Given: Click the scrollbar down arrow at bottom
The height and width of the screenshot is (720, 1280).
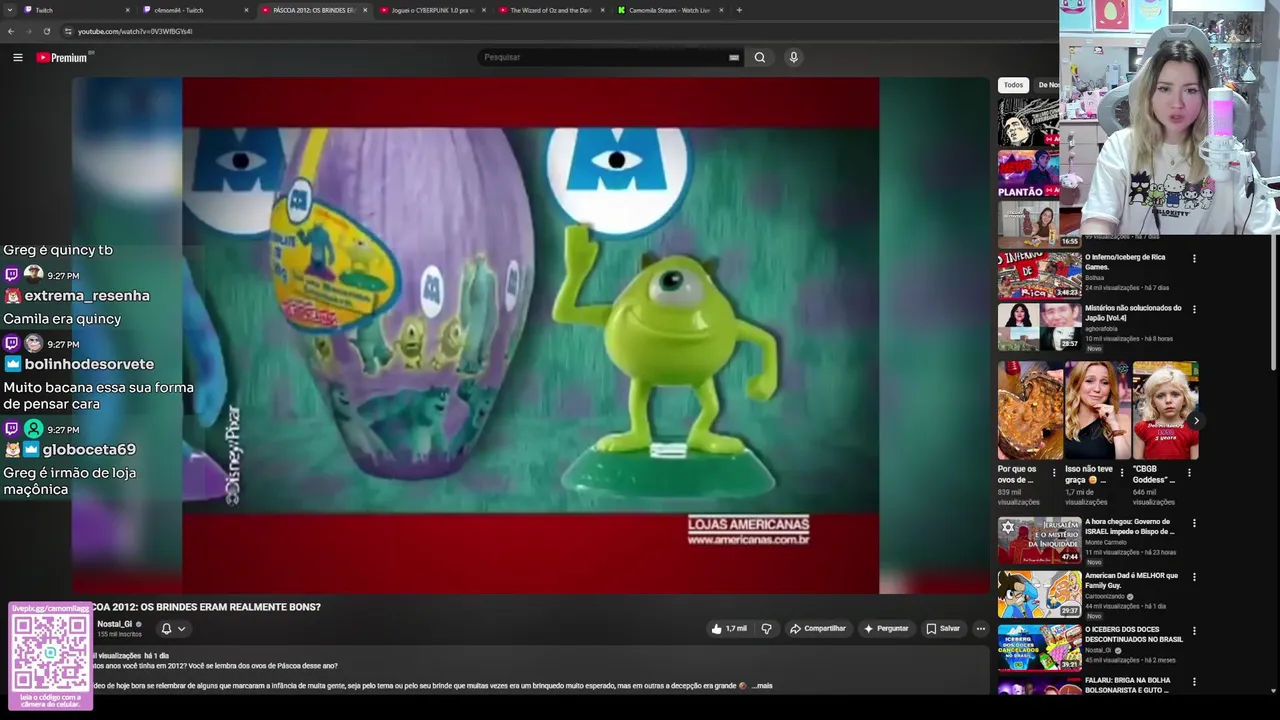Looking at the screenshot, I should click(1273, 690).
